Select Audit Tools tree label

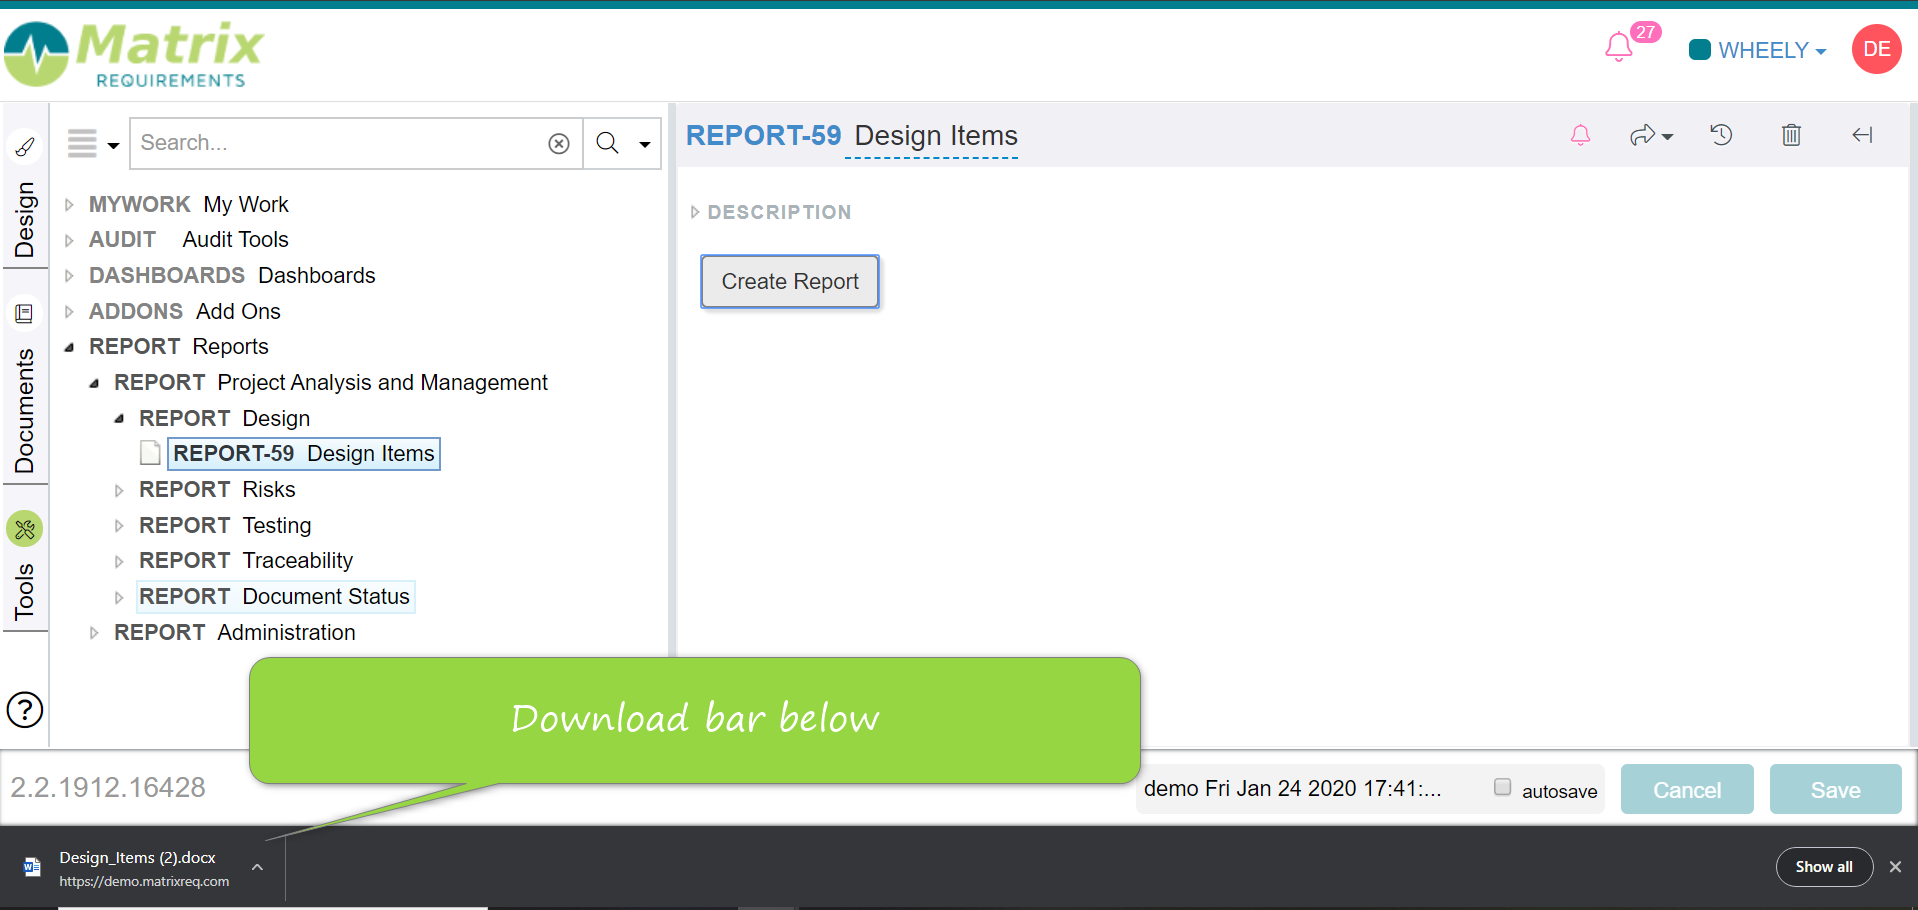pyautogui.click(x=235, y=239)
